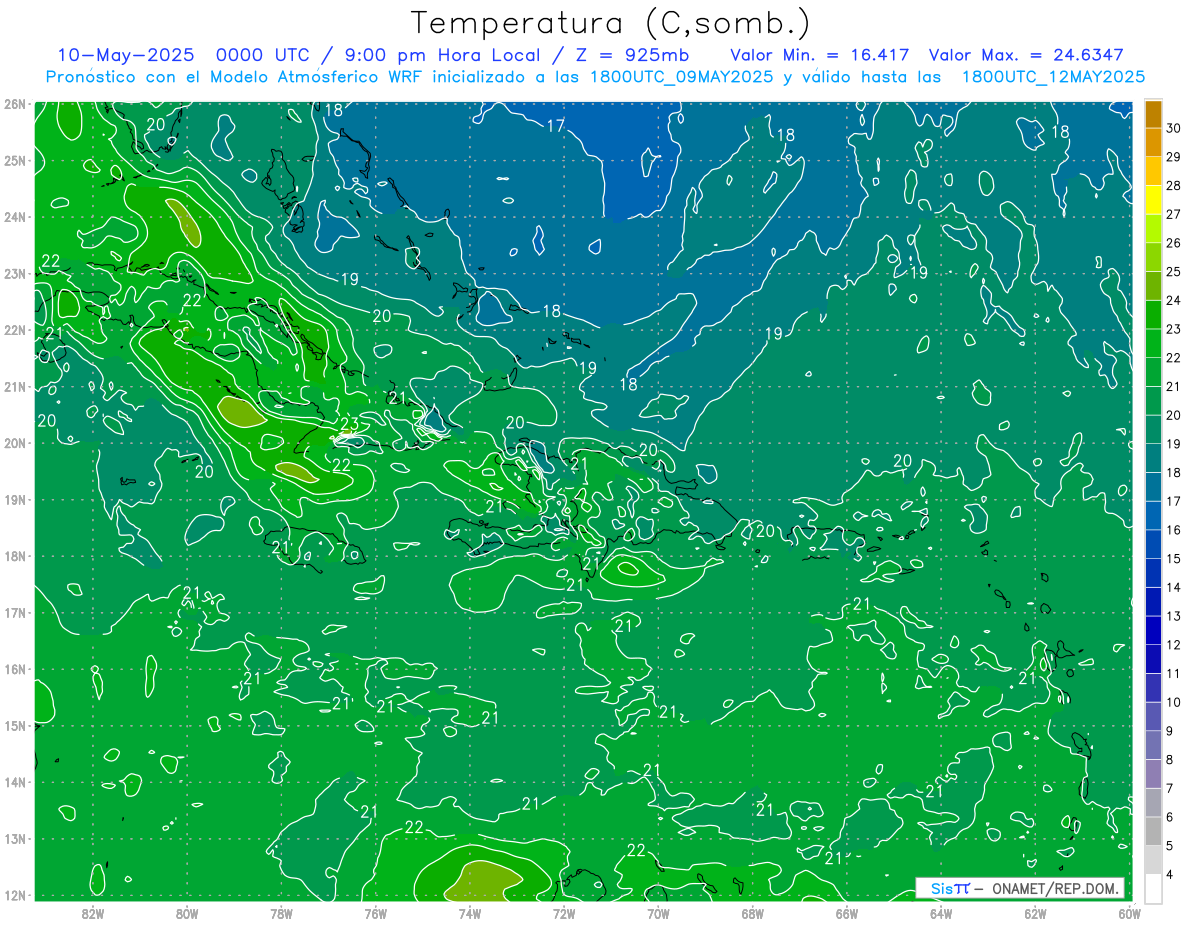
Task: Click the '22N' latitude axis label
Action: 14,330
